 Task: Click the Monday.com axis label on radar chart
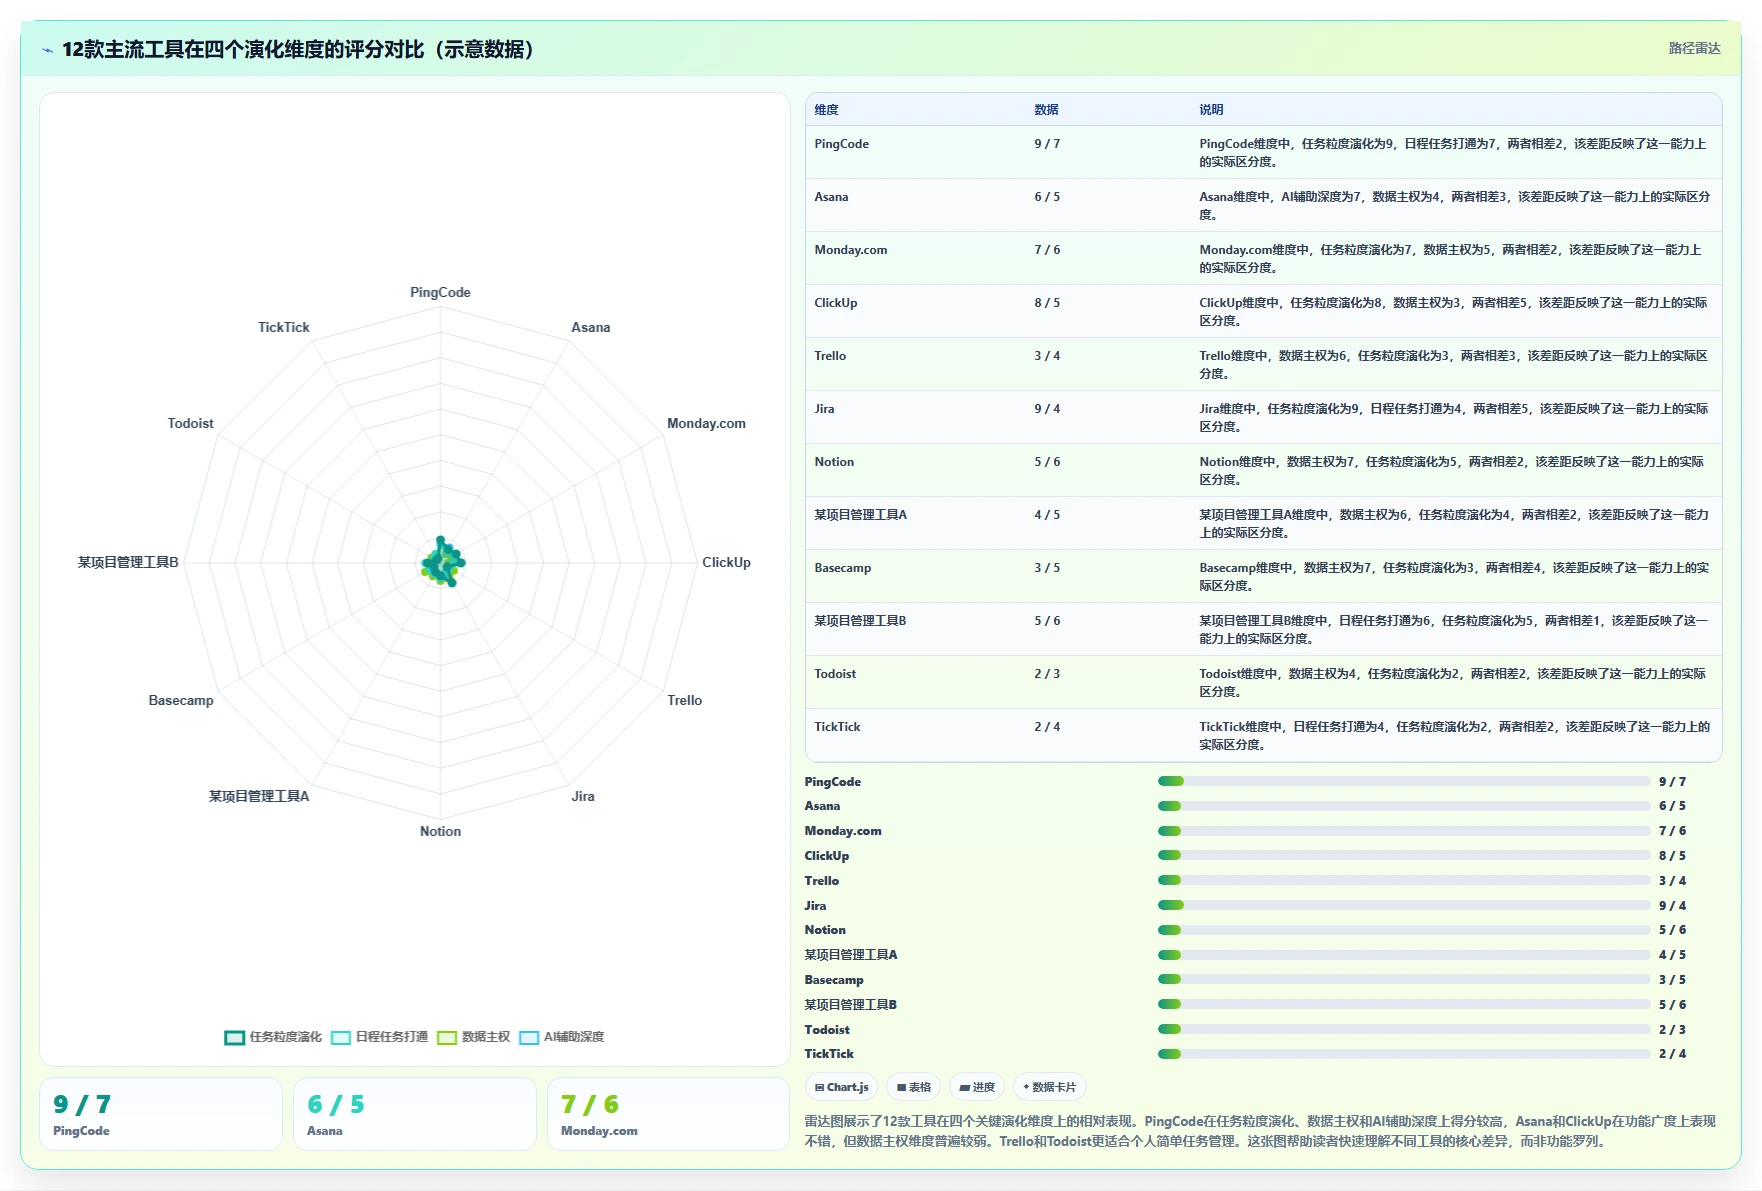click(706, 423)
